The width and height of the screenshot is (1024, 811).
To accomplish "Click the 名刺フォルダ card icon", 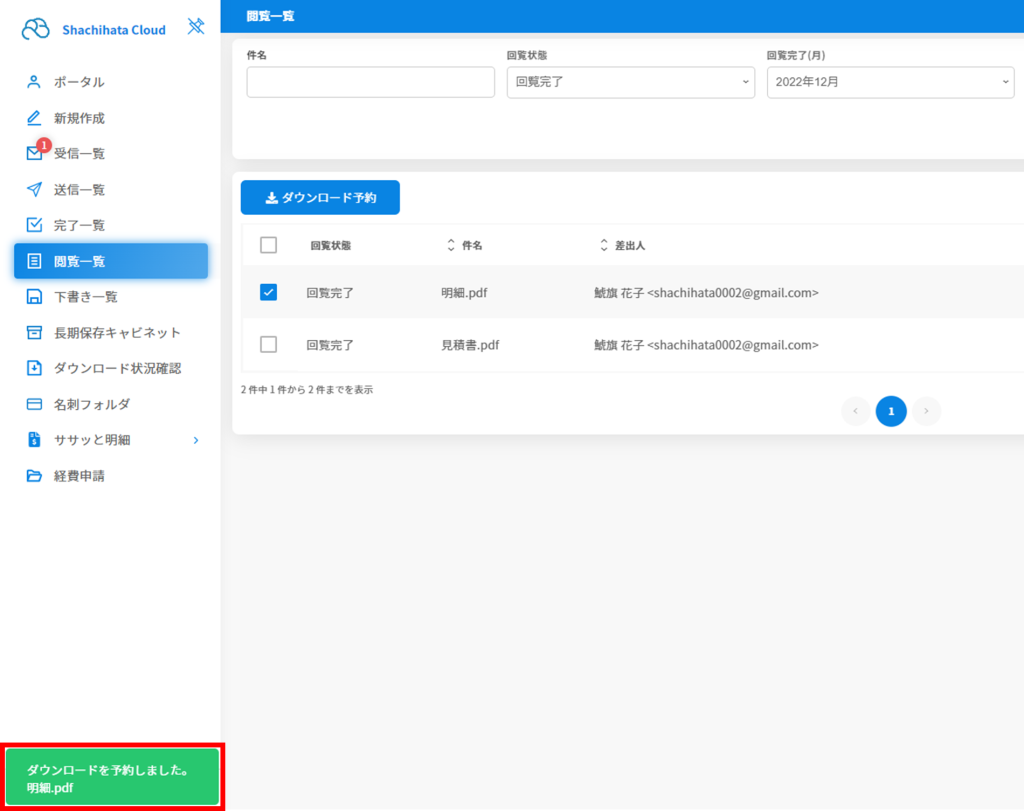I will (x=34, y=404).
